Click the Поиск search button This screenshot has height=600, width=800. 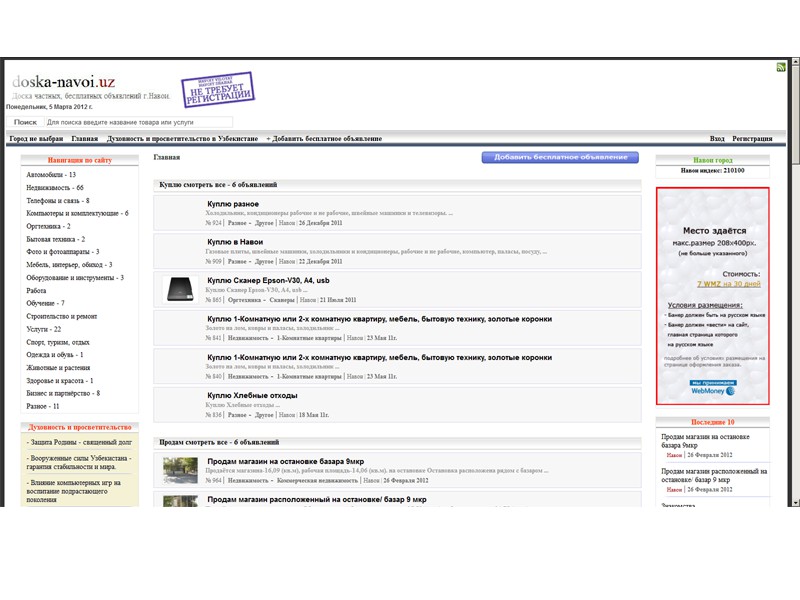tap(26, 122)
